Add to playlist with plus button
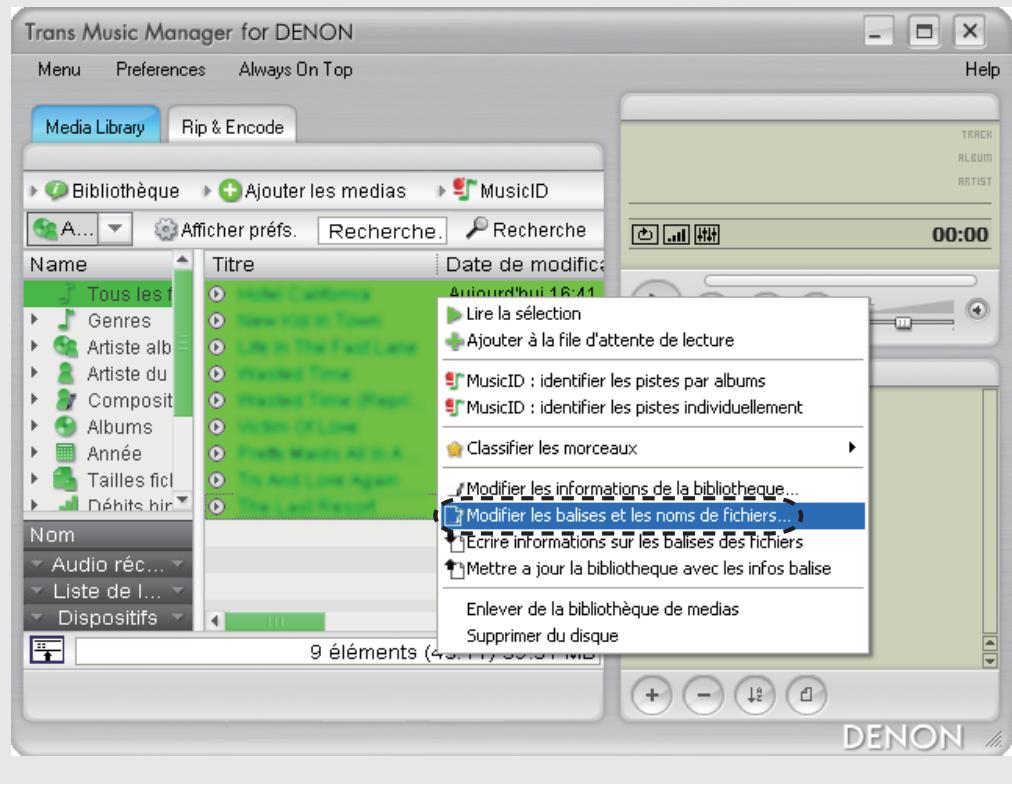Screen dimensions: 1012x790 [652, 695]
